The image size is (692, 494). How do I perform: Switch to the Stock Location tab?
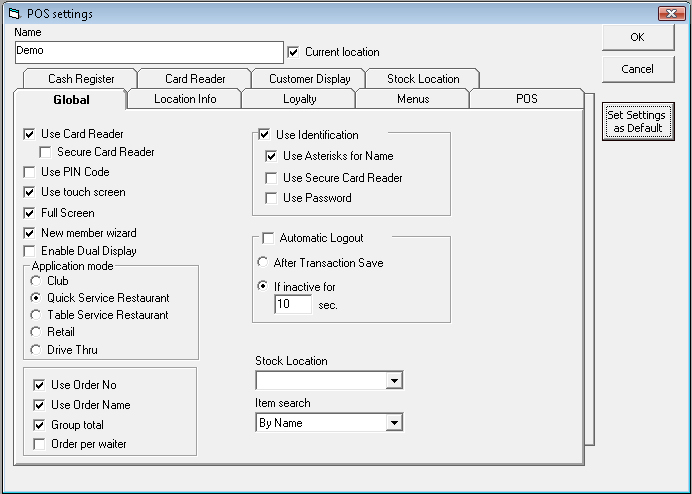[423, 79]
